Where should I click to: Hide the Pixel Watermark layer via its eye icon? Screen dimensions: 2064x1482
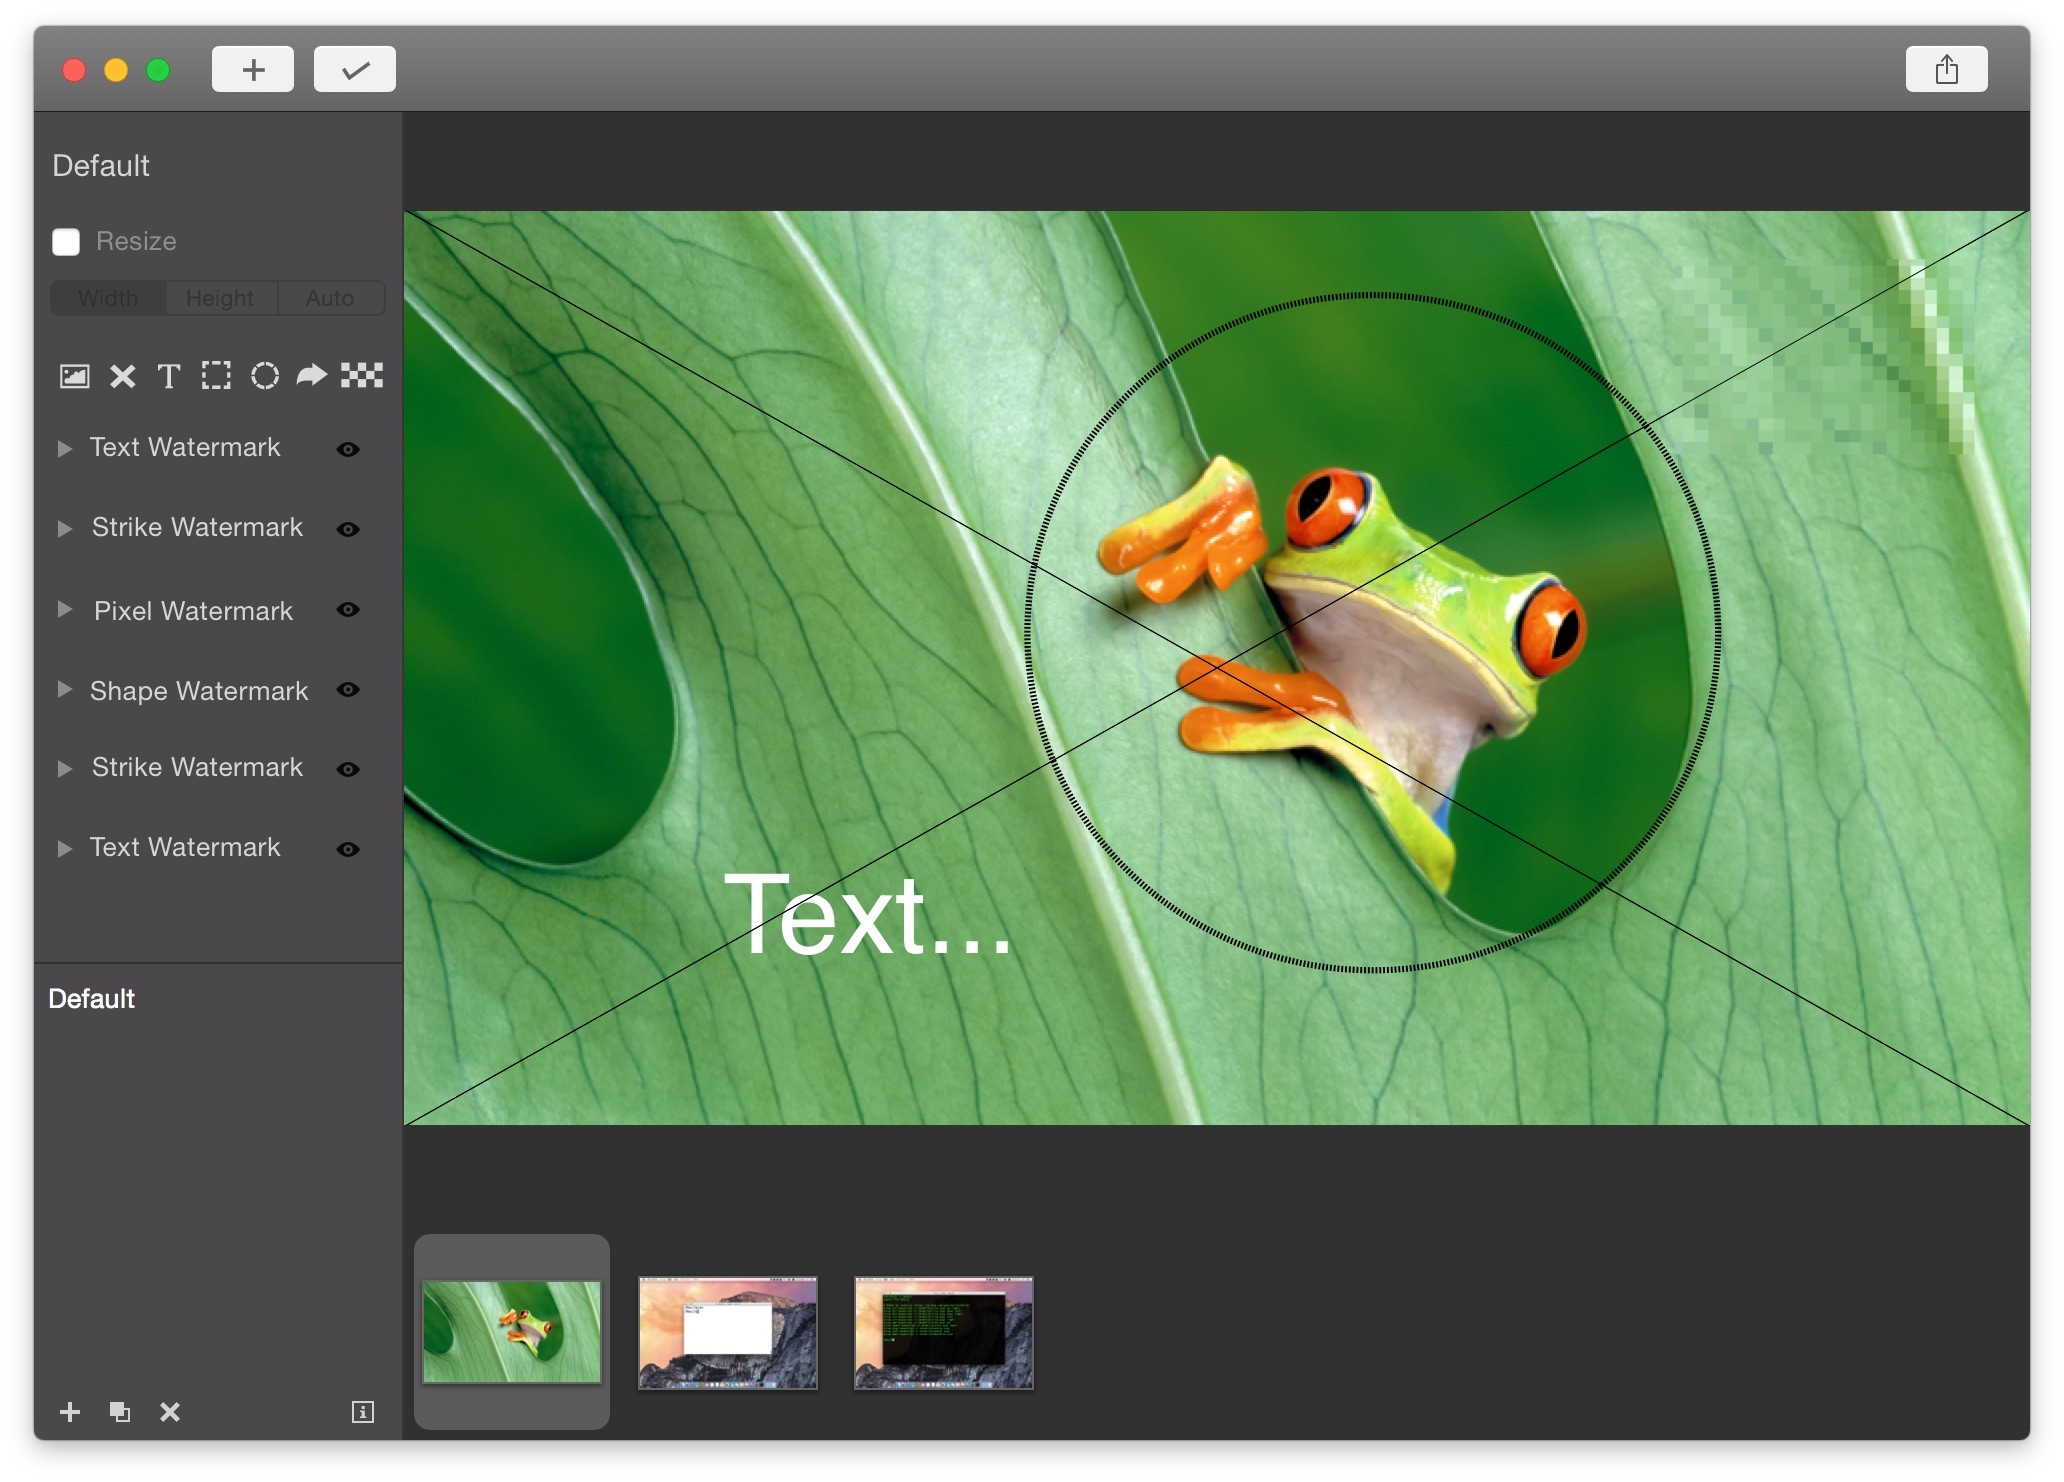click(x=348, y=610)
